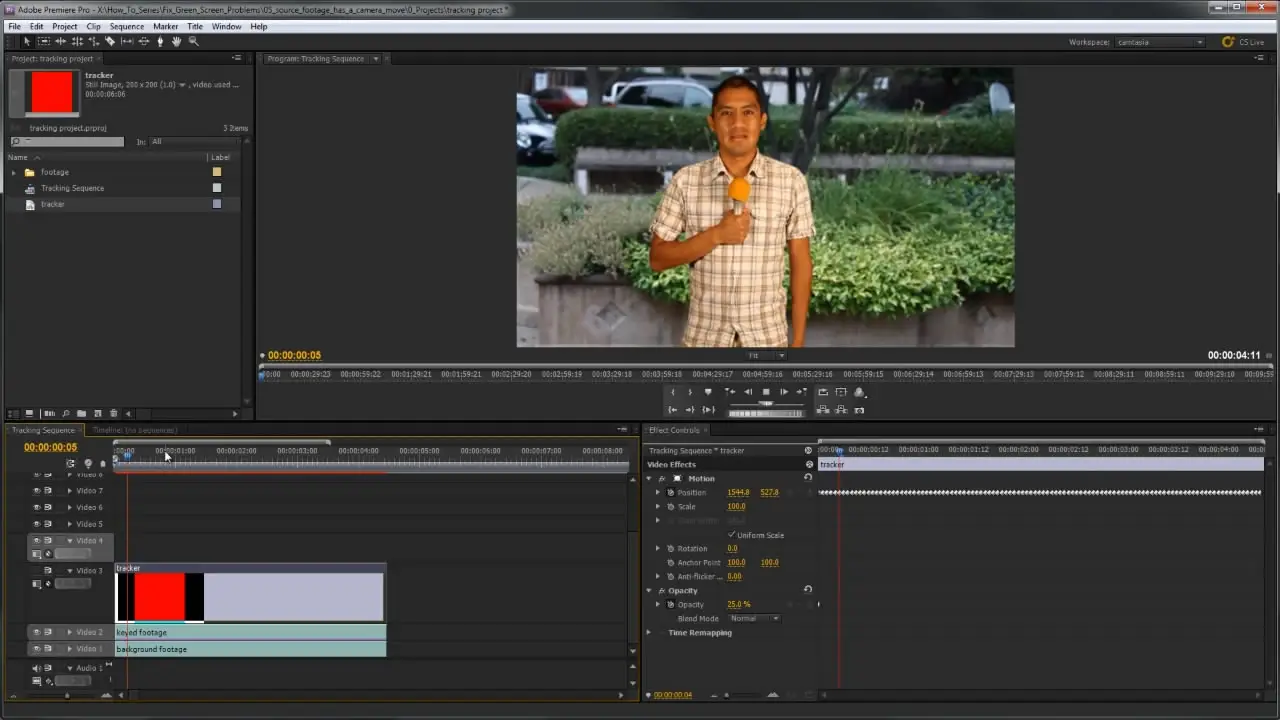Reset the Motion effect parameters
Viewport: 1280px width, 720px height.
coord(807,478)
